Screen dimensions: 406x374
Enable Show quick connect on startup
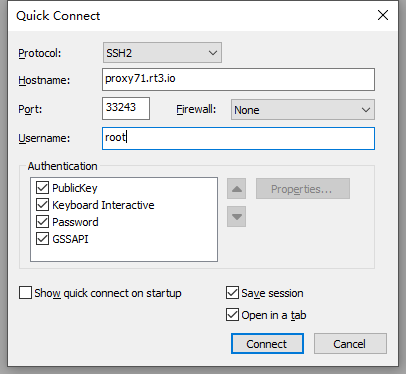pyautogui.click(x=25, y=293)
